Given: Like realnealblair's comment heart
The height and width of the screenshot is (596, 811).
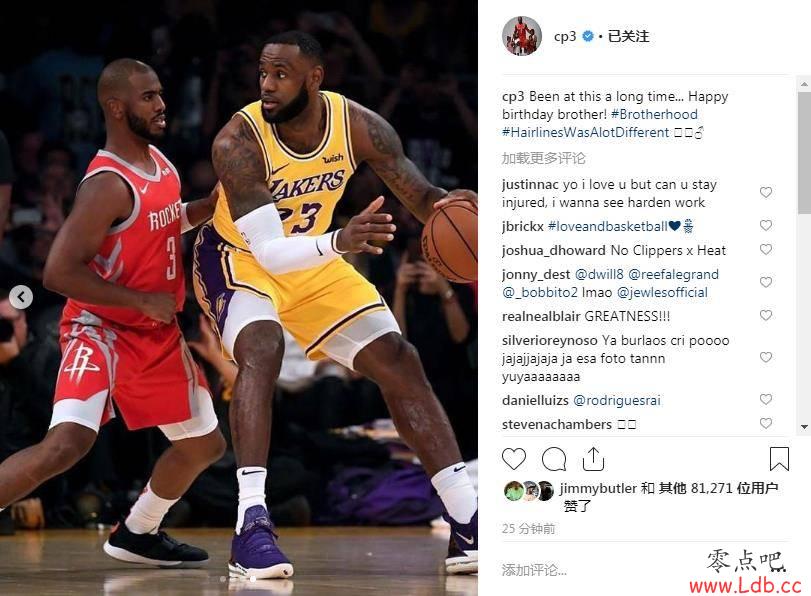Looking at the screenshot, I should point(766,315).
